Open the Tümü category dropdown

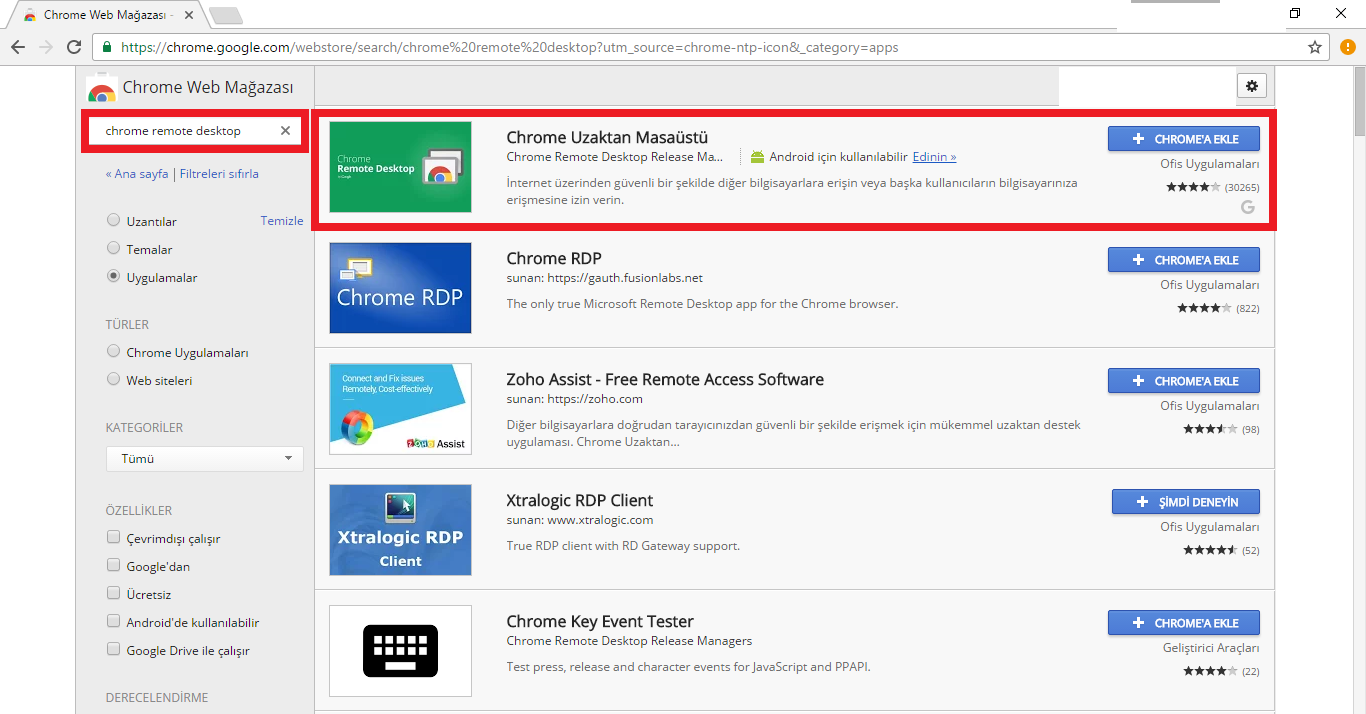[204, 458]
